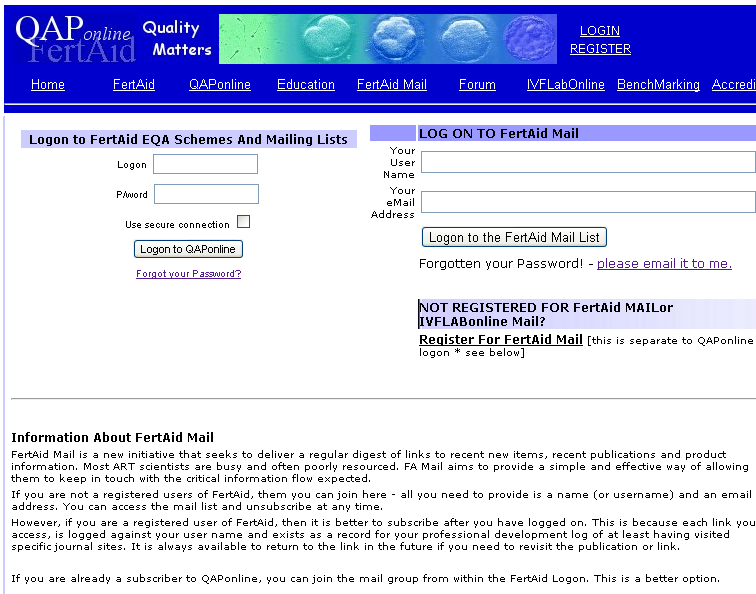Image resolution: width=756 pixels, height=594 pixels.
Task: Open Register For FertAid Mail link
Action: [x=500, y=339]
